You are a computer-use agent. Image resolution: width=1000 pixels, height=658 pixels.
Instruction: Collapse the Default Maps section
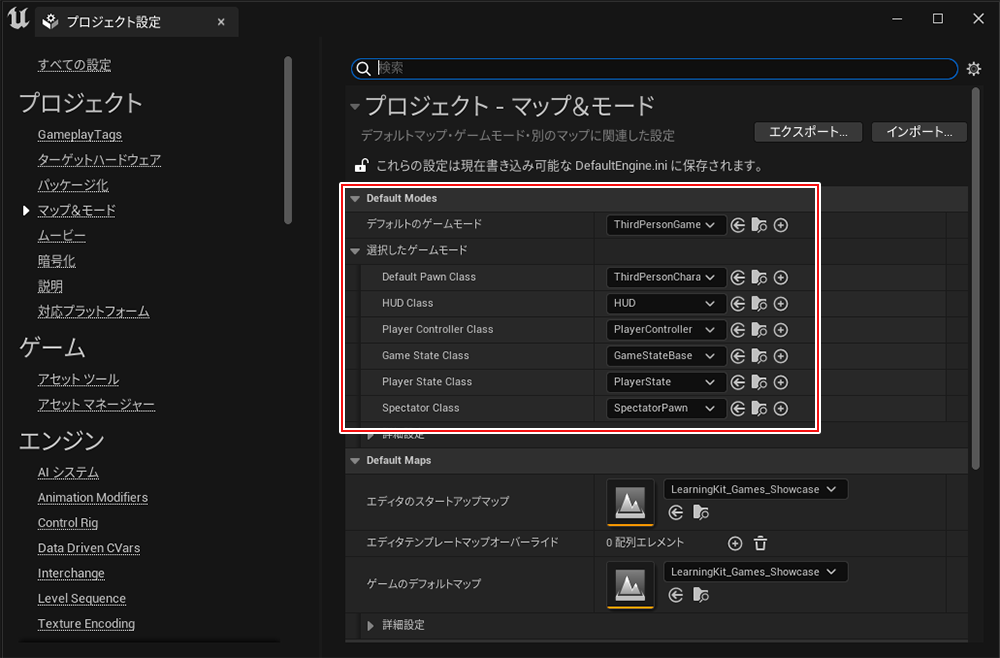(355, 461)
